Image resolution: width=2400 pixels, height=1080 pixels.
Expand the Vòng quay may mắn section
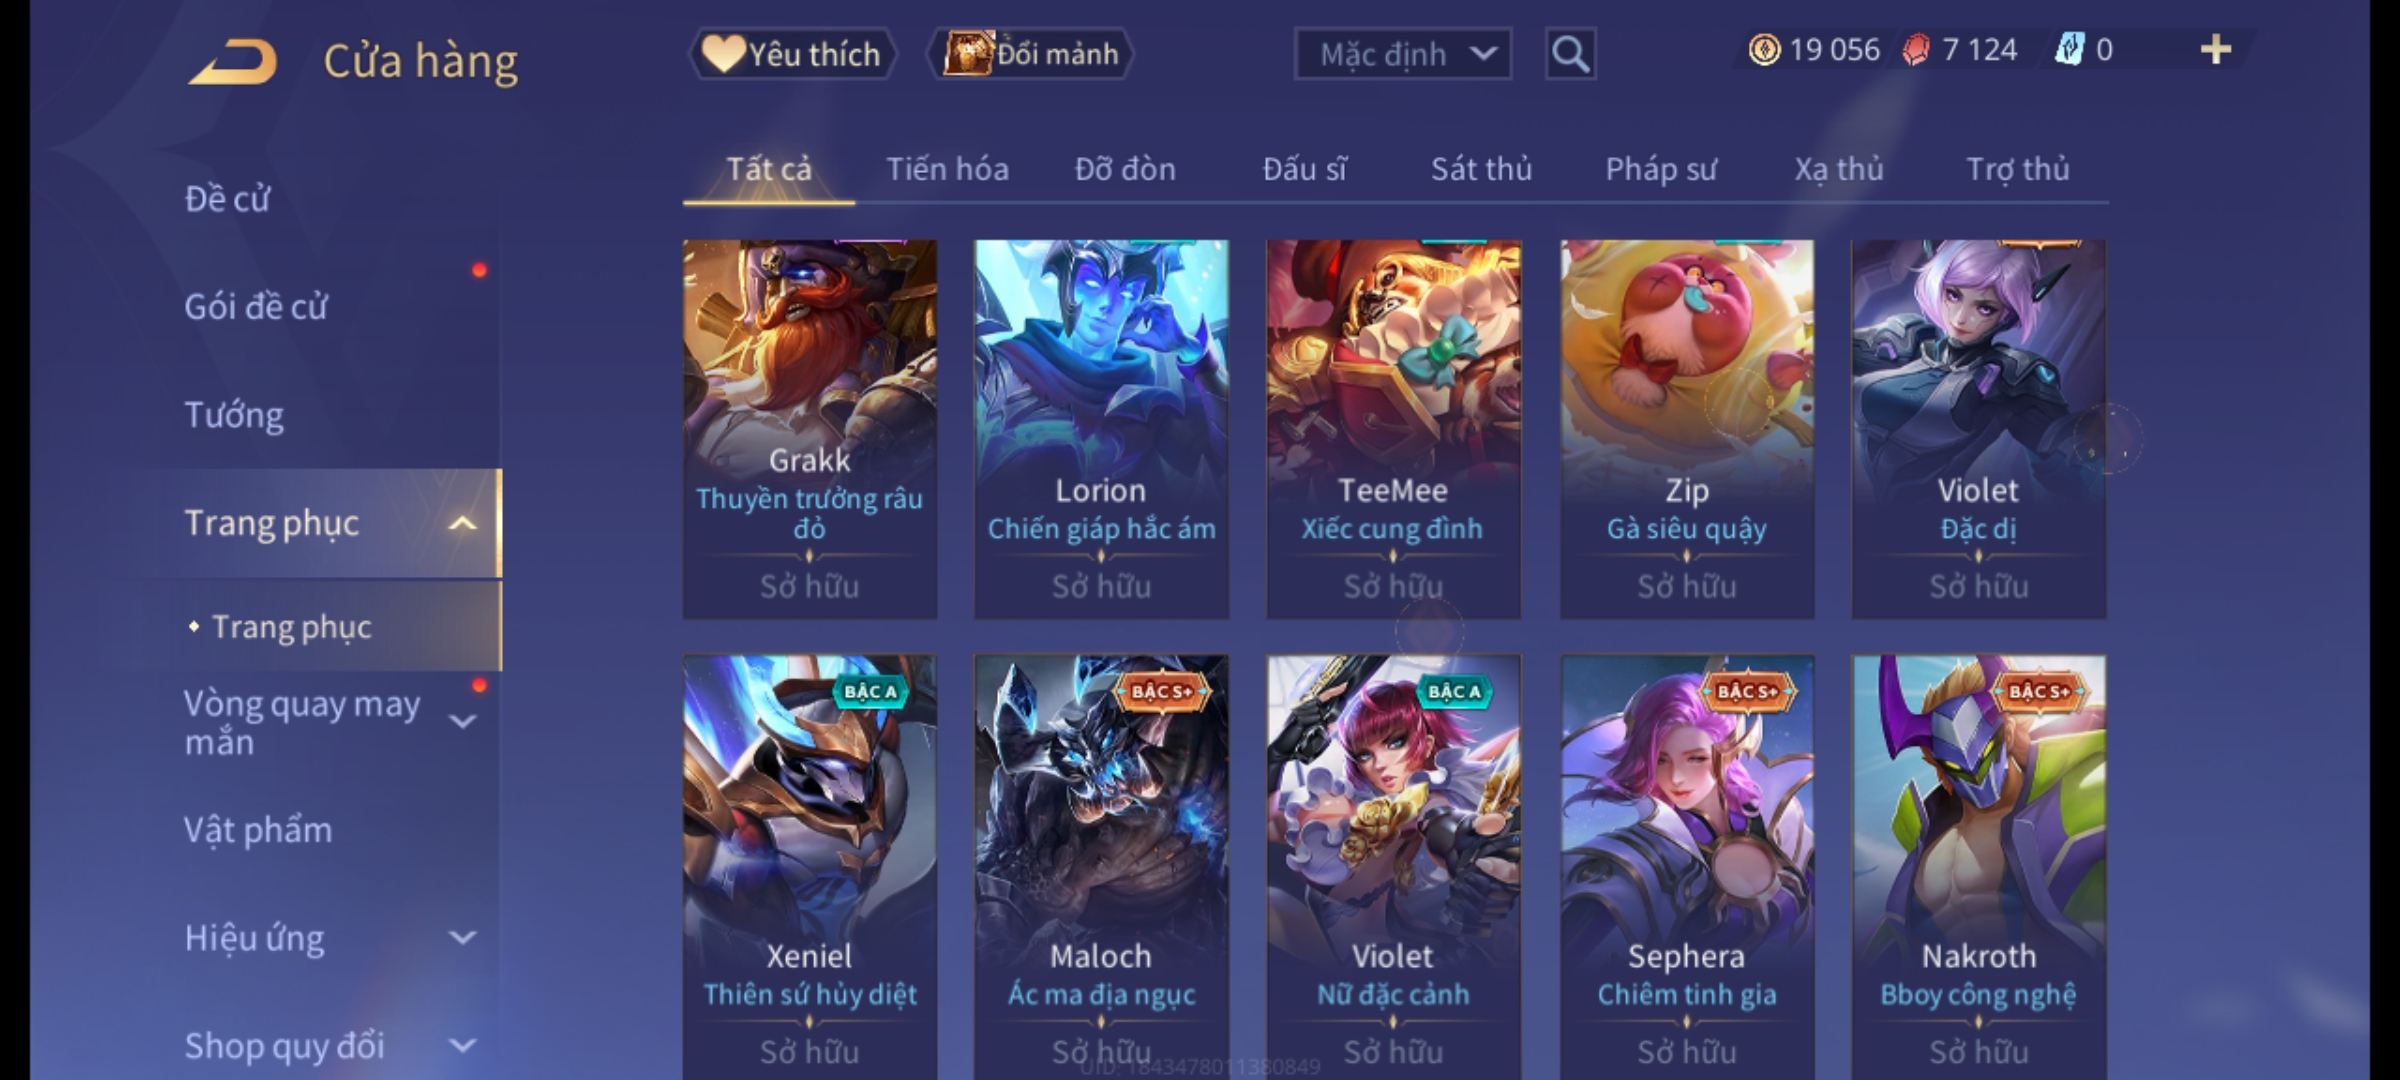[461, 721]
